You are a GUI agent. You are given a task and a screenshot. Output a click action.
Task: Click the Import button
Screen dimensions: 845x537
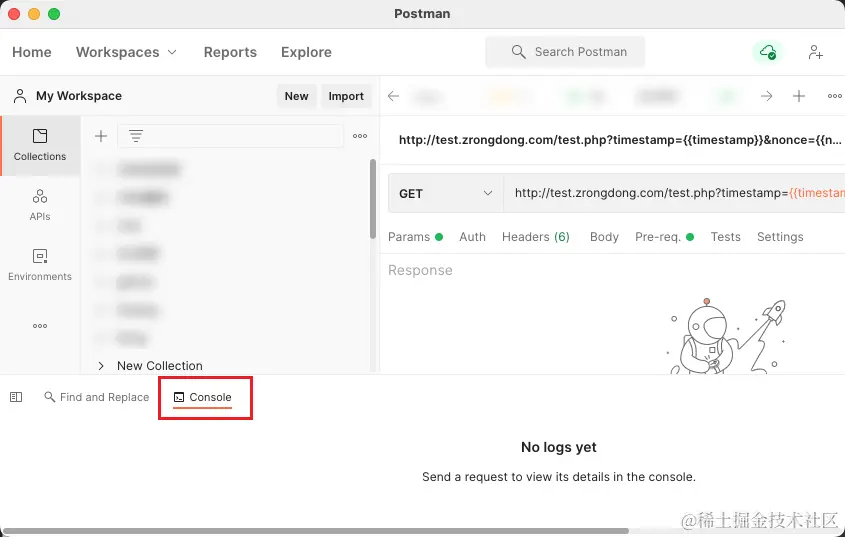346,96
